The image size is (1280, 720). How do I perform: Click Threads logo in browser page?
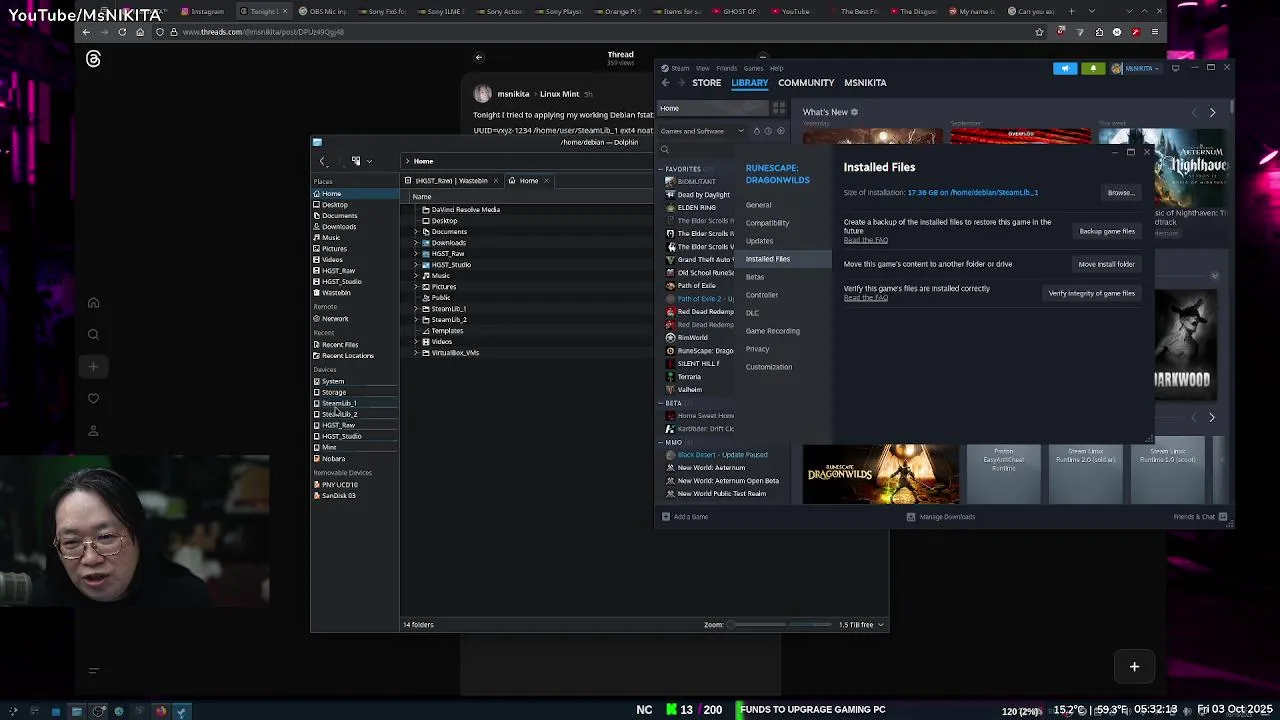[x=93, y=59]
